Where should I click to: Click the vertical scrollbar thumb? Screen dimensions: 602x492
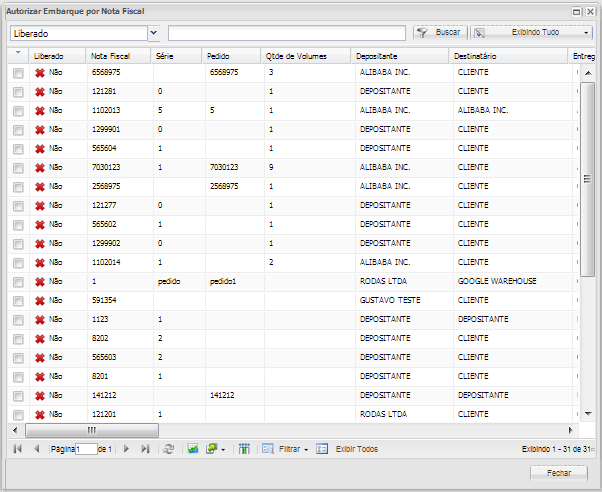coord(587,179)
